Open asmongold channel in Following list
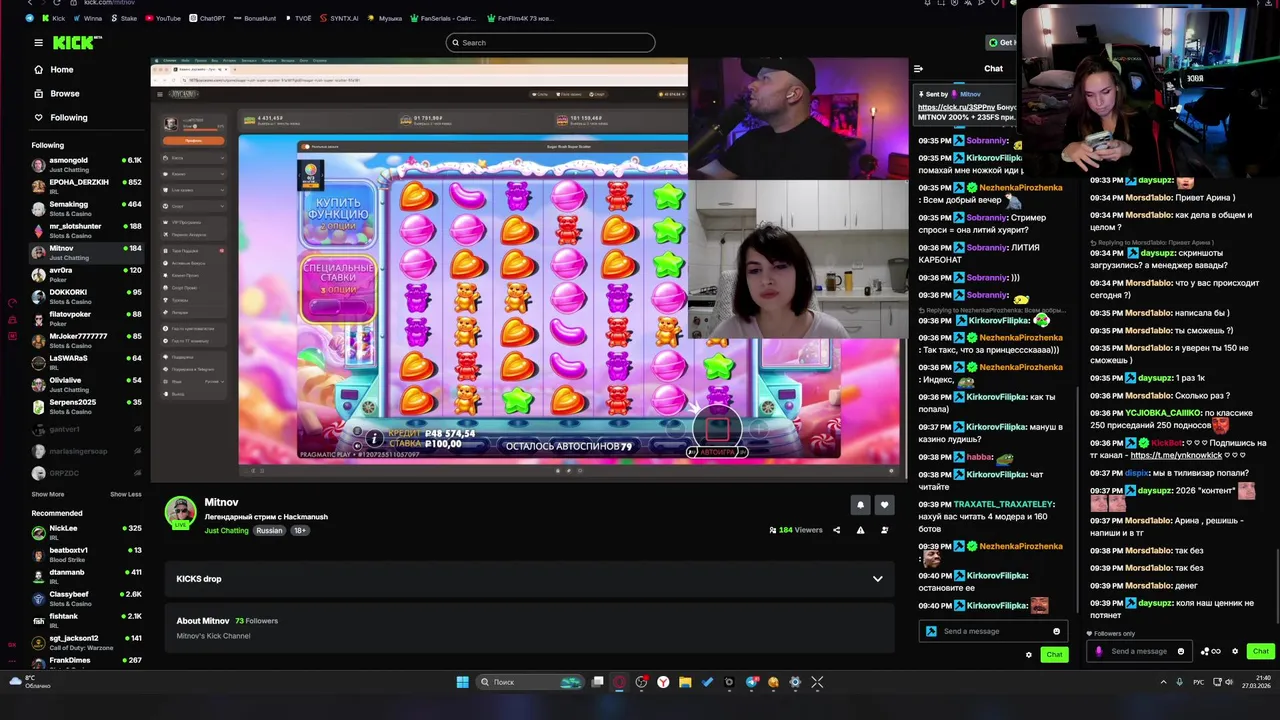 (85, 165)
